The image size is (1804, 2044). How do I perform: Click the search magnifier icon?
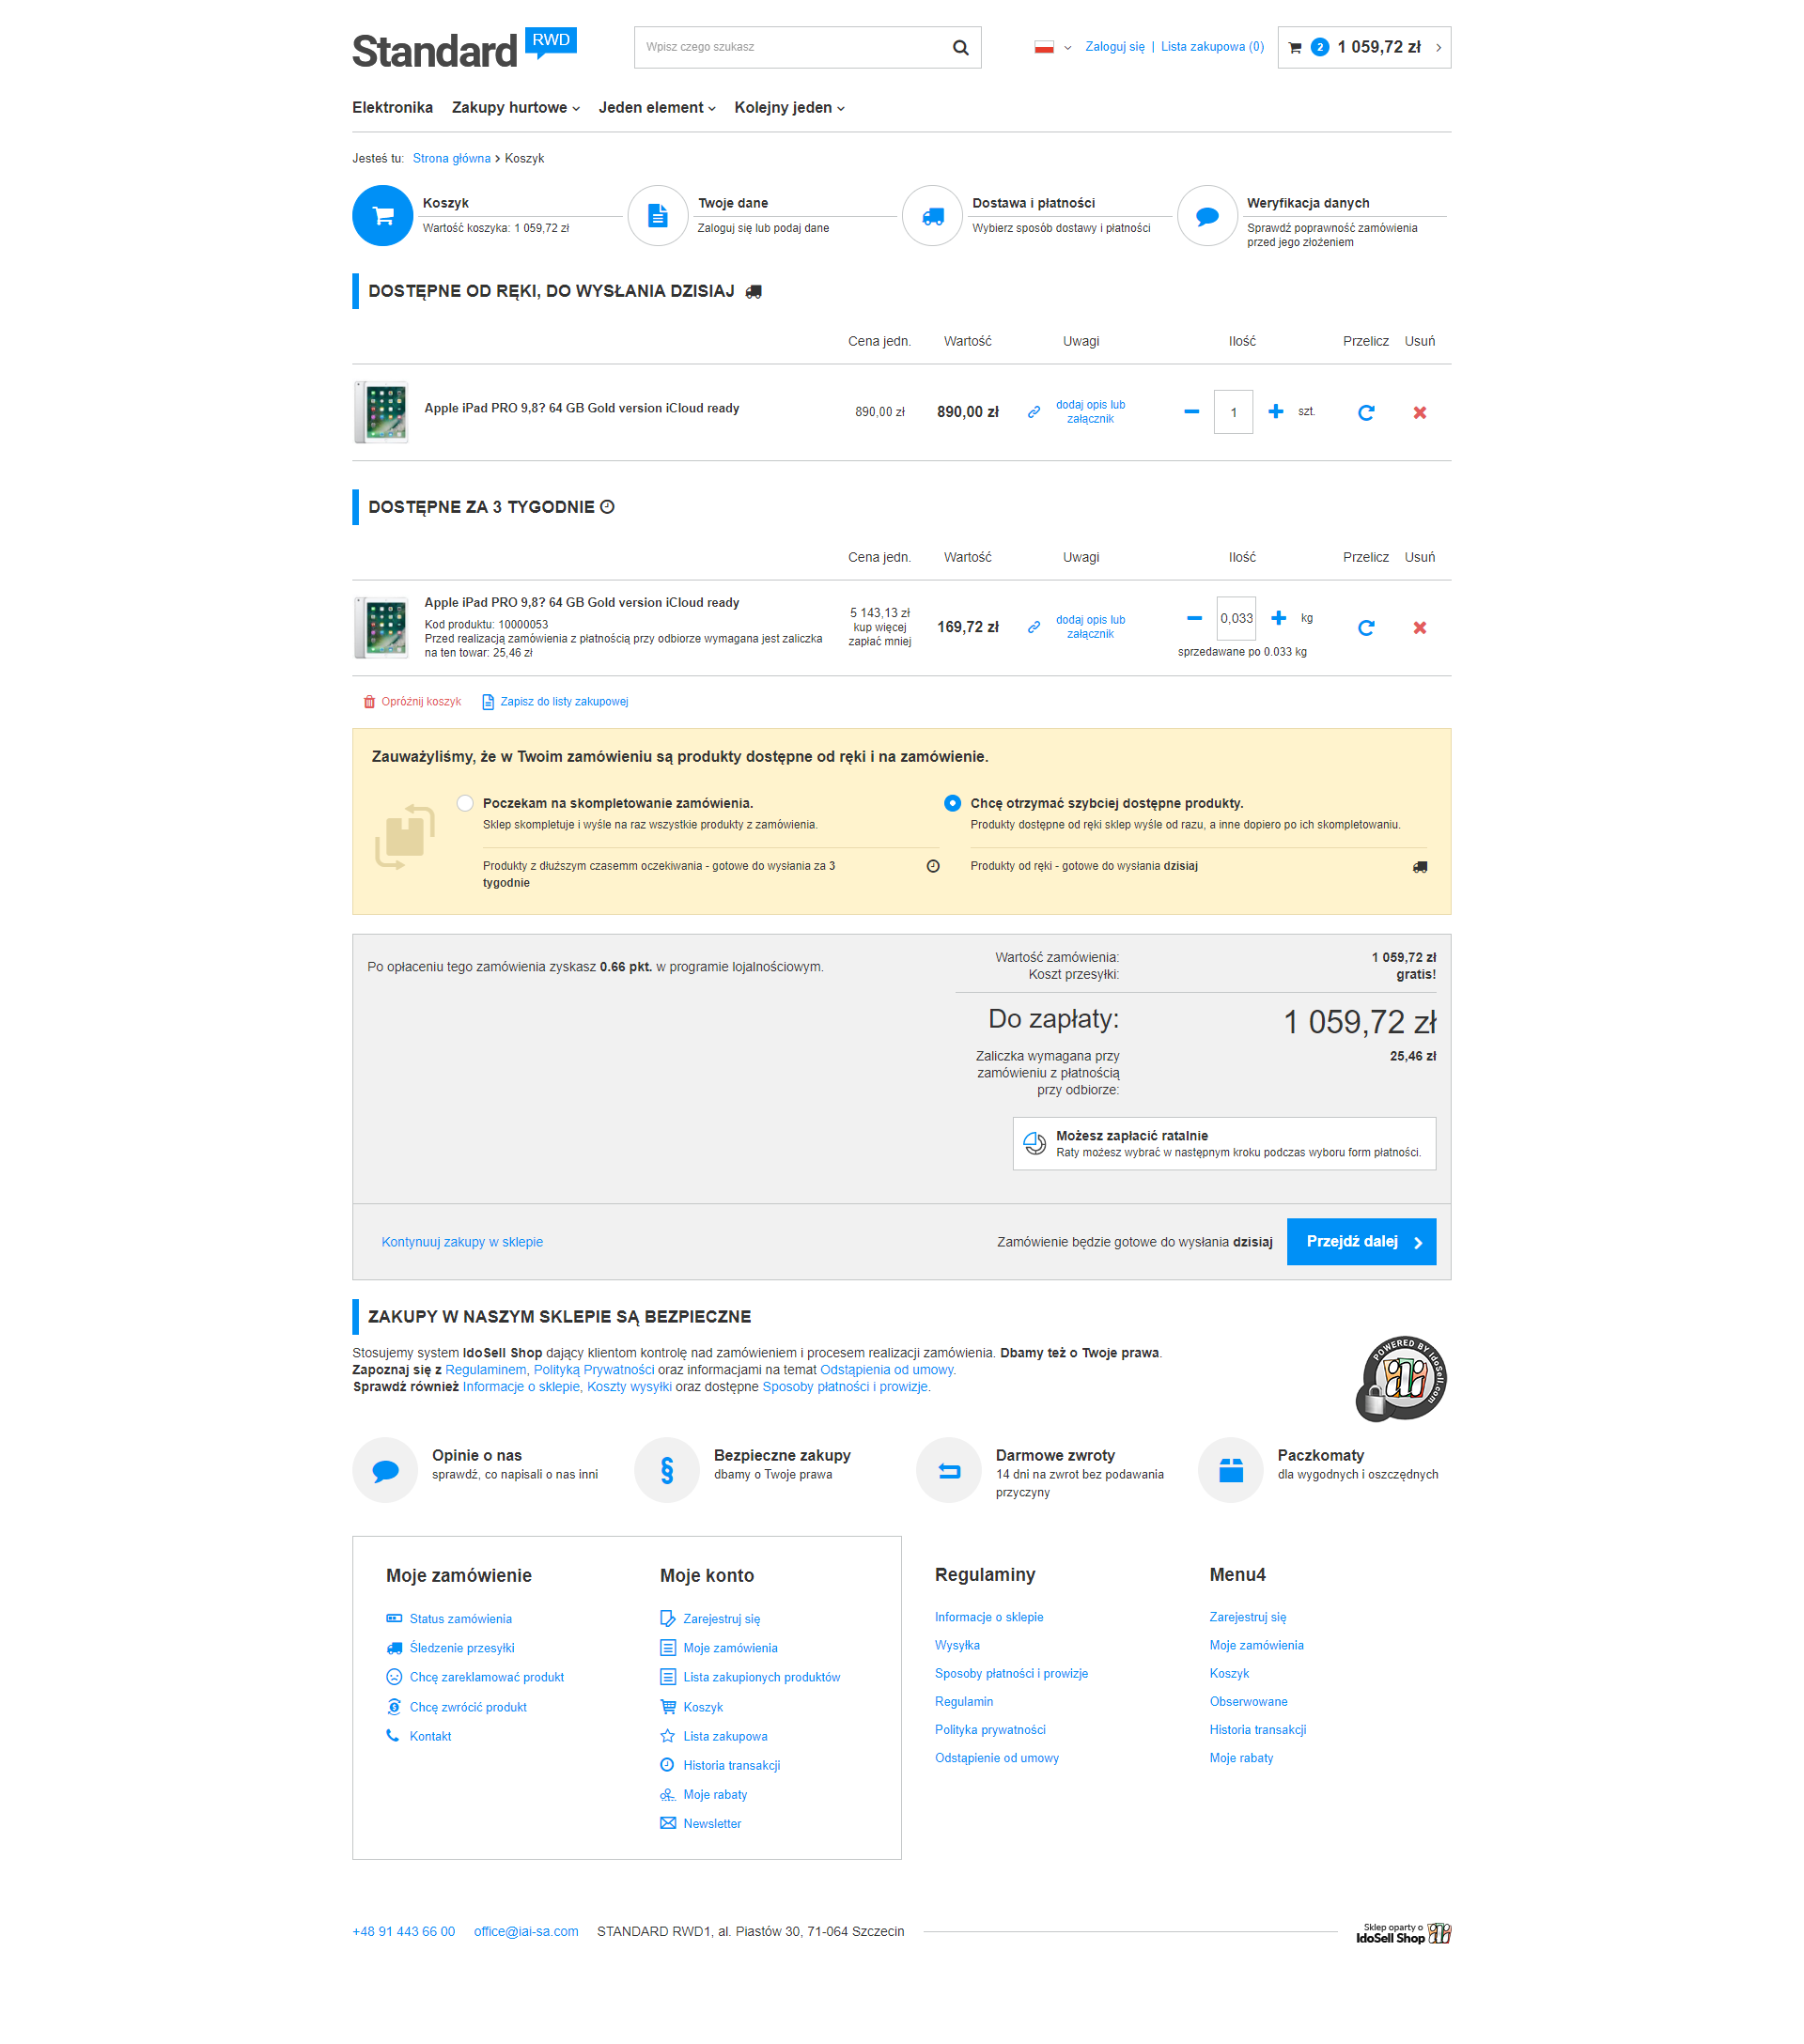[x=960, y=47]
